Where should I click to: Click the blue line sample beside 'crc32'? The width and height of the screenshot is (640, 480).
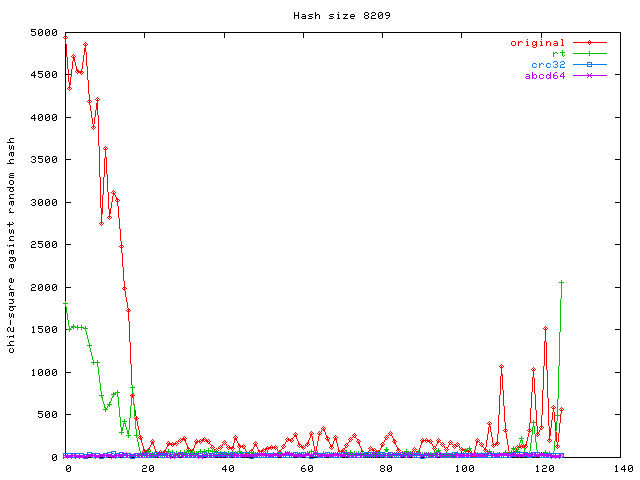[x=589, y=64]
